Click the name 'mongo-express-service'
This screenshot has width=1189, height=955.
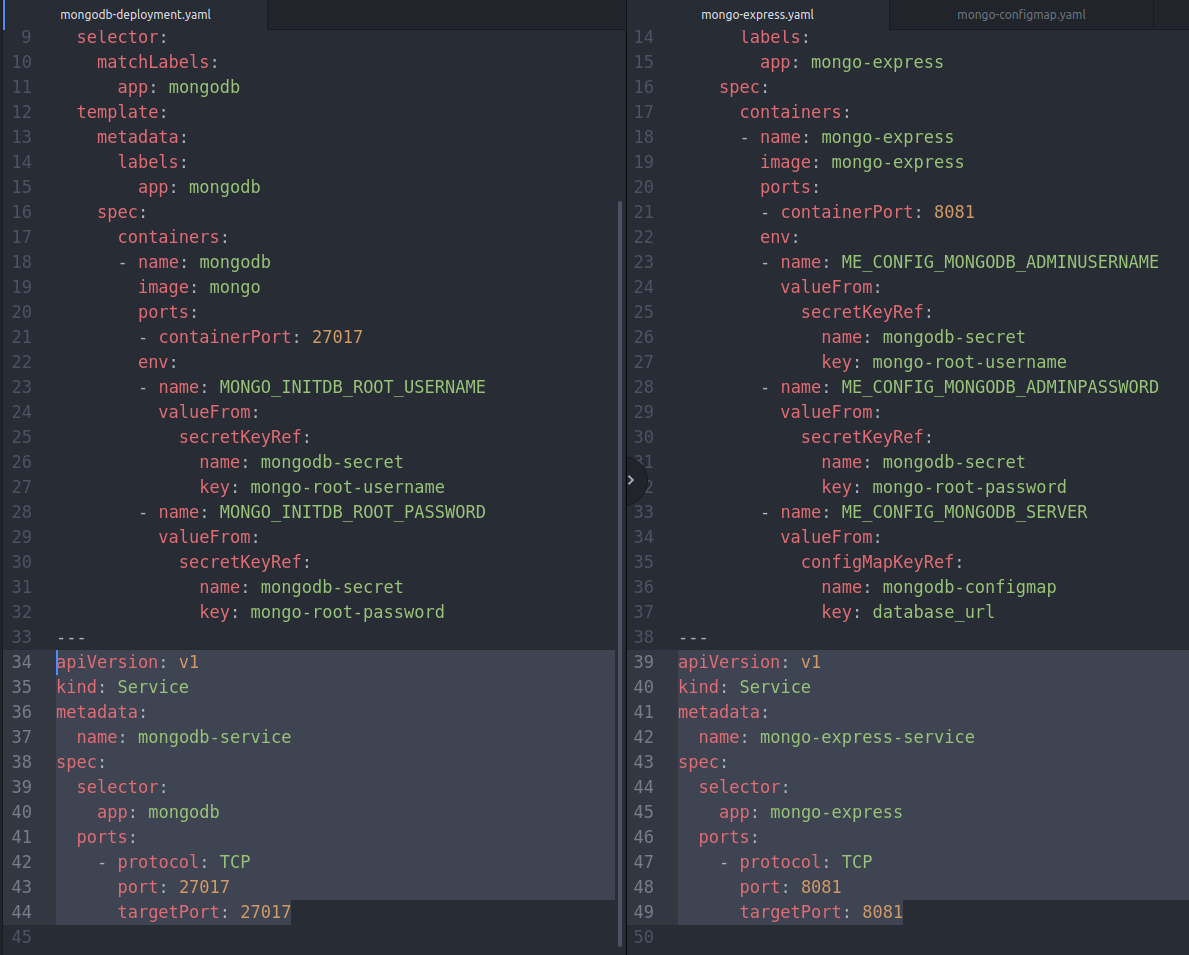[867, 738]
